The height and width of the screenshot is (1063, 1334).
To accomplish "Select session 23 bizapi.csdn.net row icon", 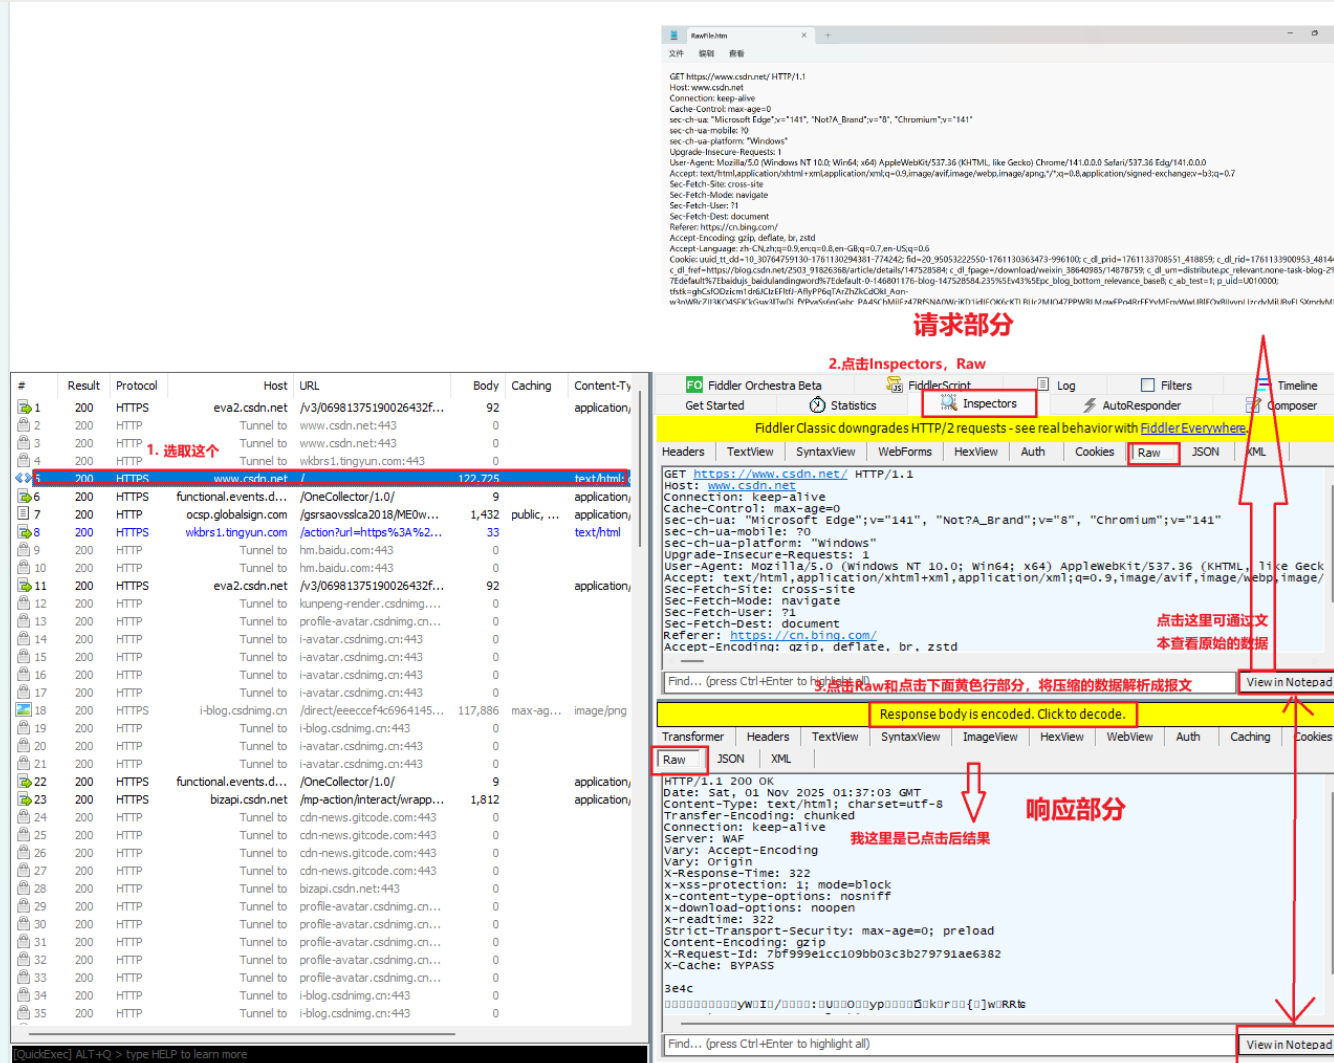I will coord(24,799).
